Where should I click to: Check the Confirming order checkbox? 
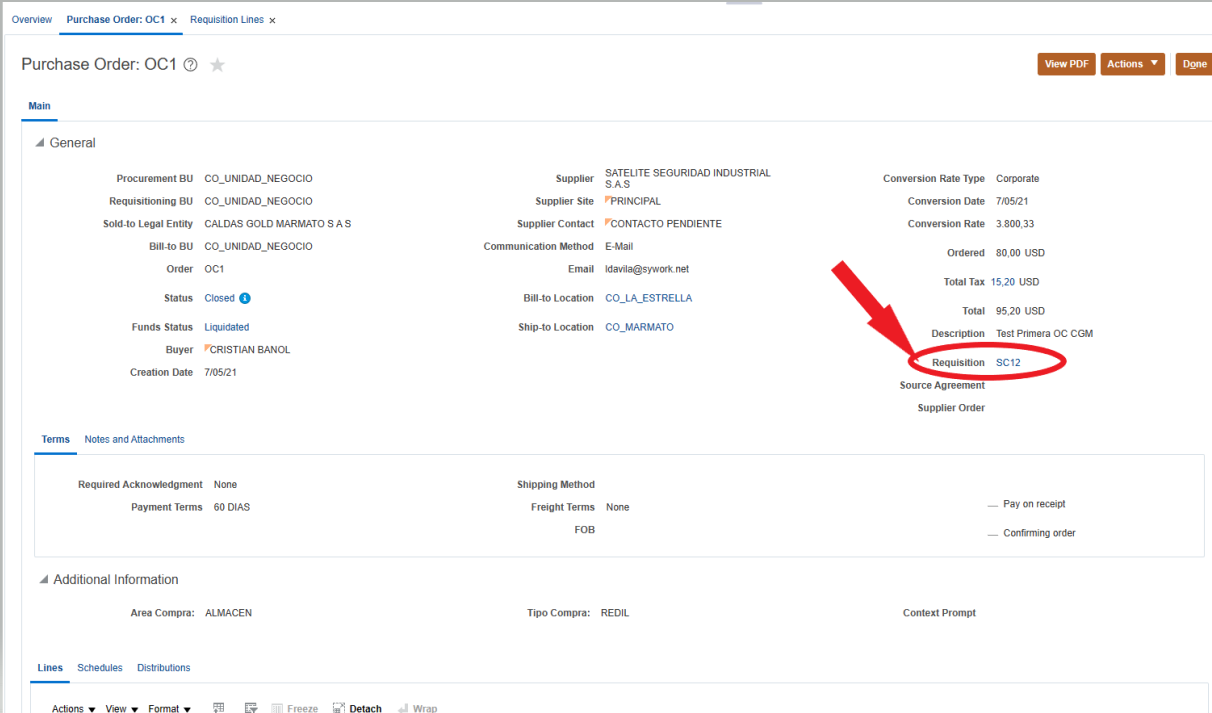coord(990,533)
